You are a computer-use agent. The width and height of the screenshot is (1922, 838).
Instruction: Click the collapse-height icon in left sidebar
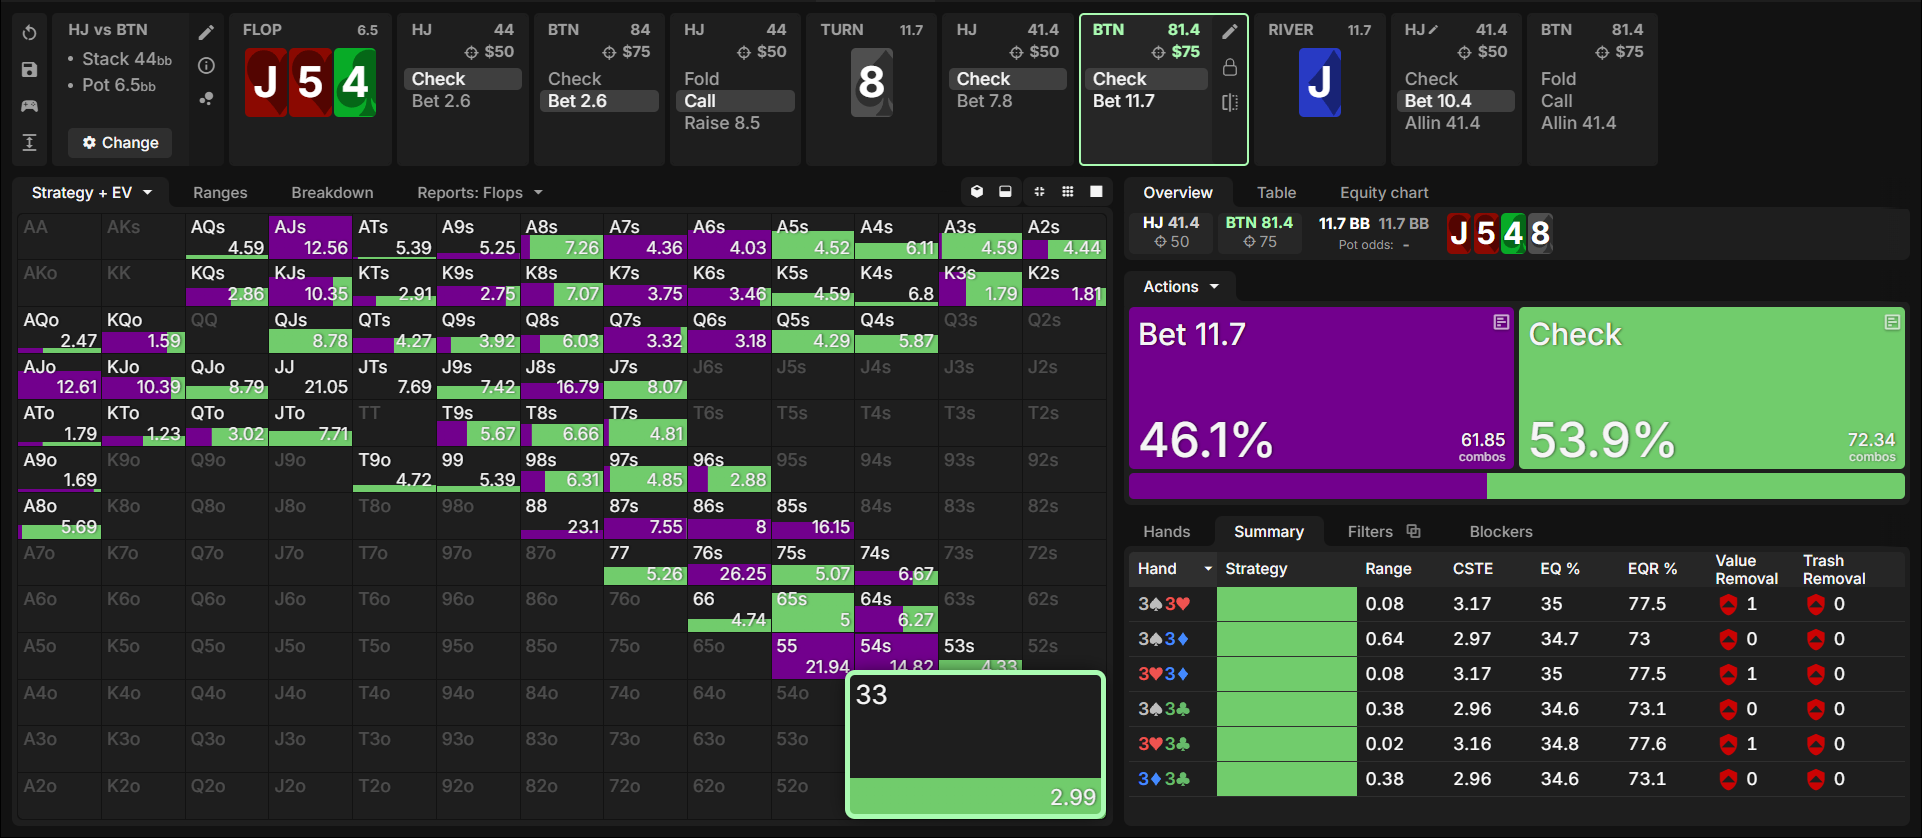point(30,142)
